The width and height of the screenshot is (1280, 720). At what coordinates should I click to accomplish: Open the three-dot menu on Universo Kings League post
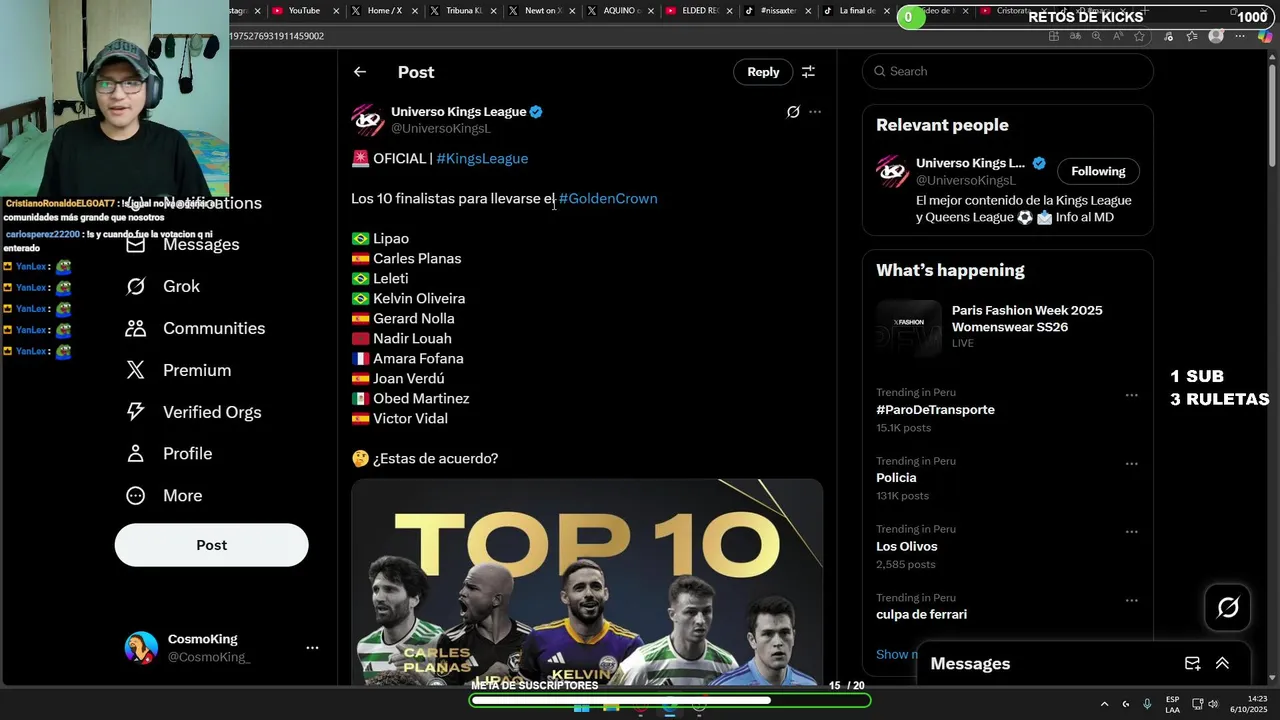815,112
